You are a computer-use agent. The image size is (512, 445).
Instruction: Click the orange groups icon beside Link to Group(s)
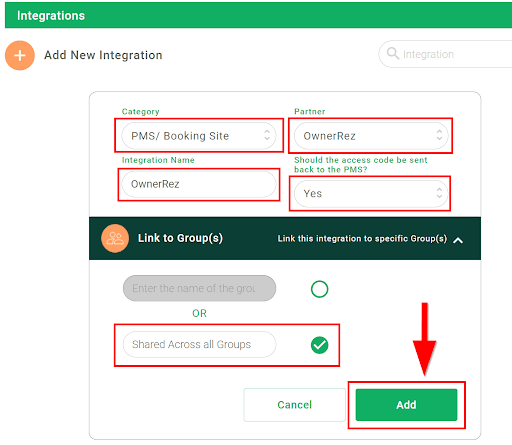tap(115, 238)
